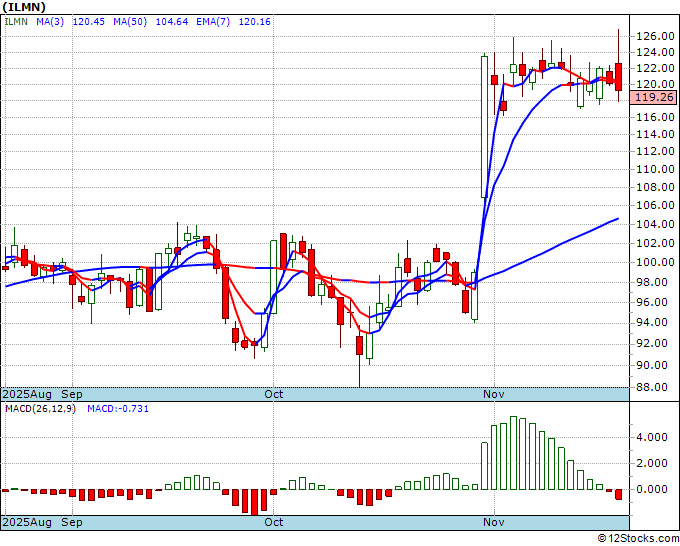Click the 122.00 price axis label

[x=655, y=69]
